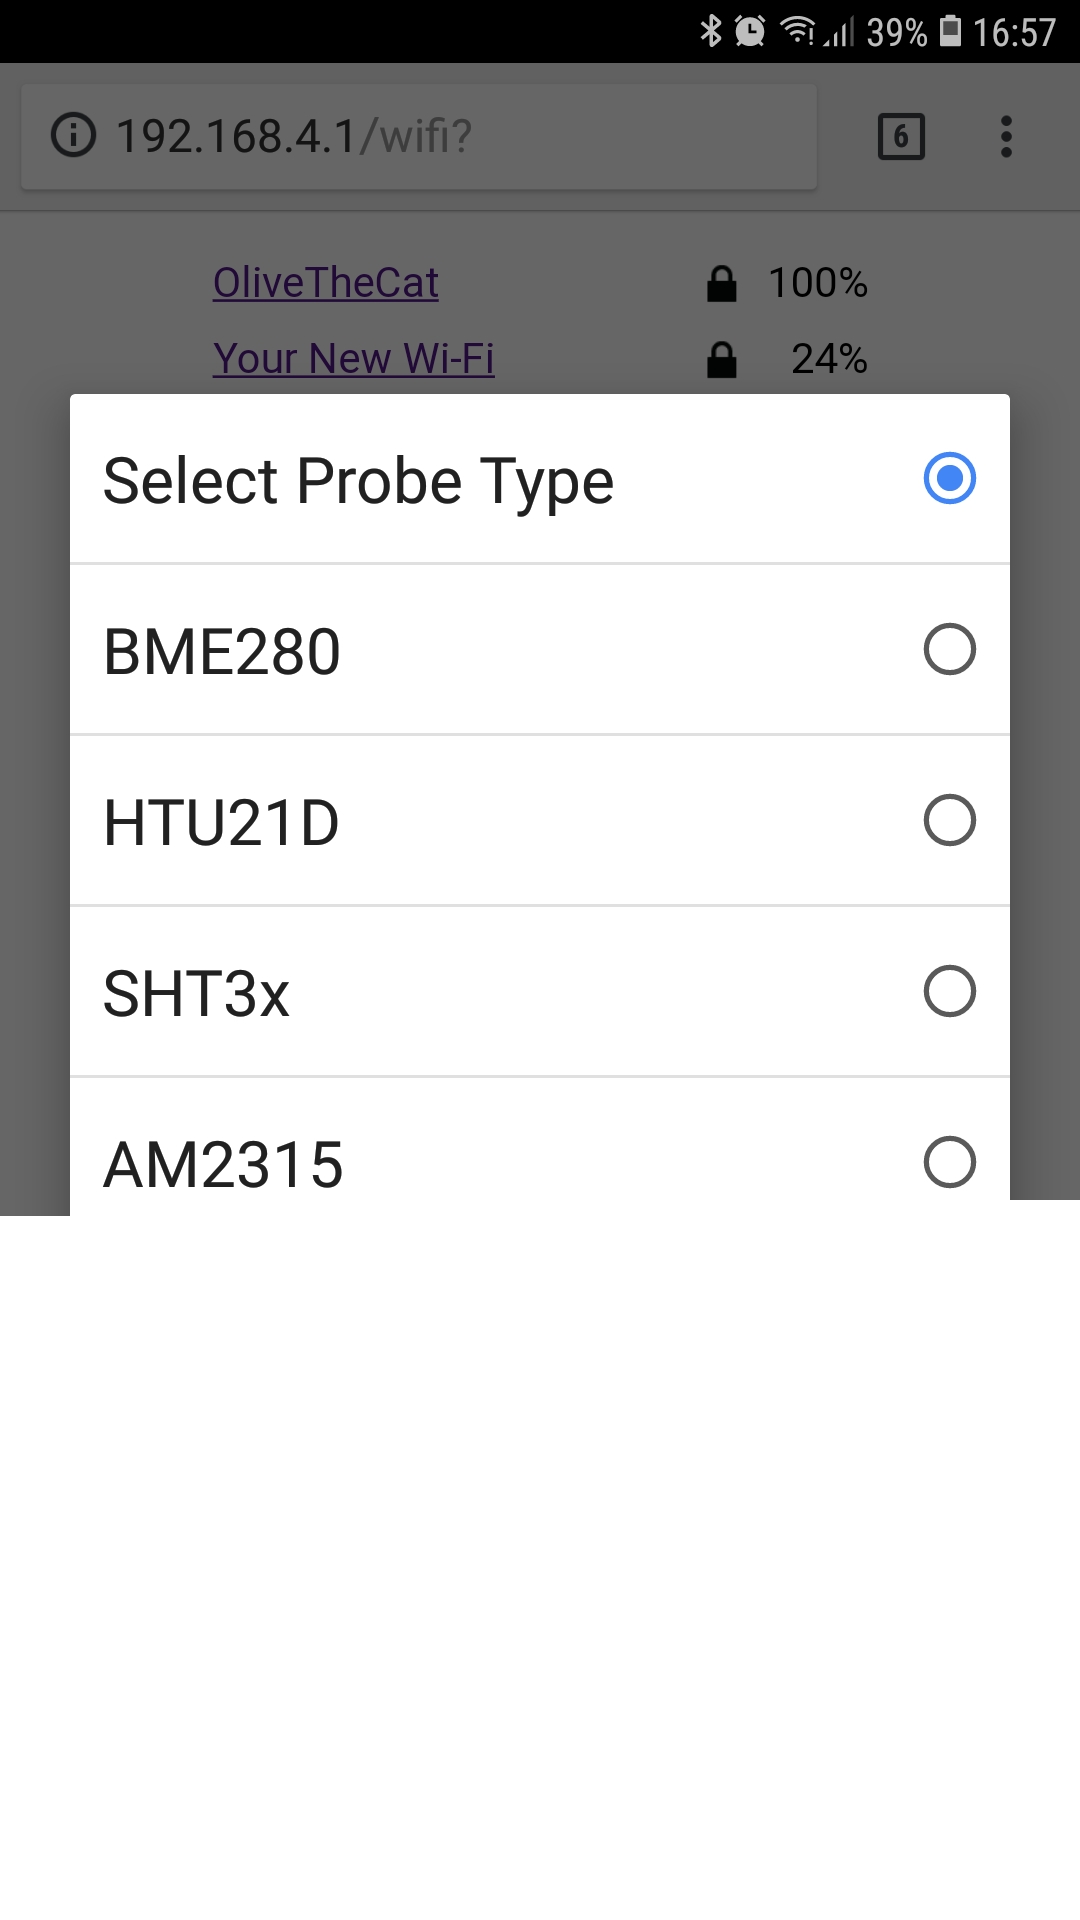Open the Your New Wi-Fi network link
The height and width of the screenshot is (1920, 1080).
click(x=354, y=359)
